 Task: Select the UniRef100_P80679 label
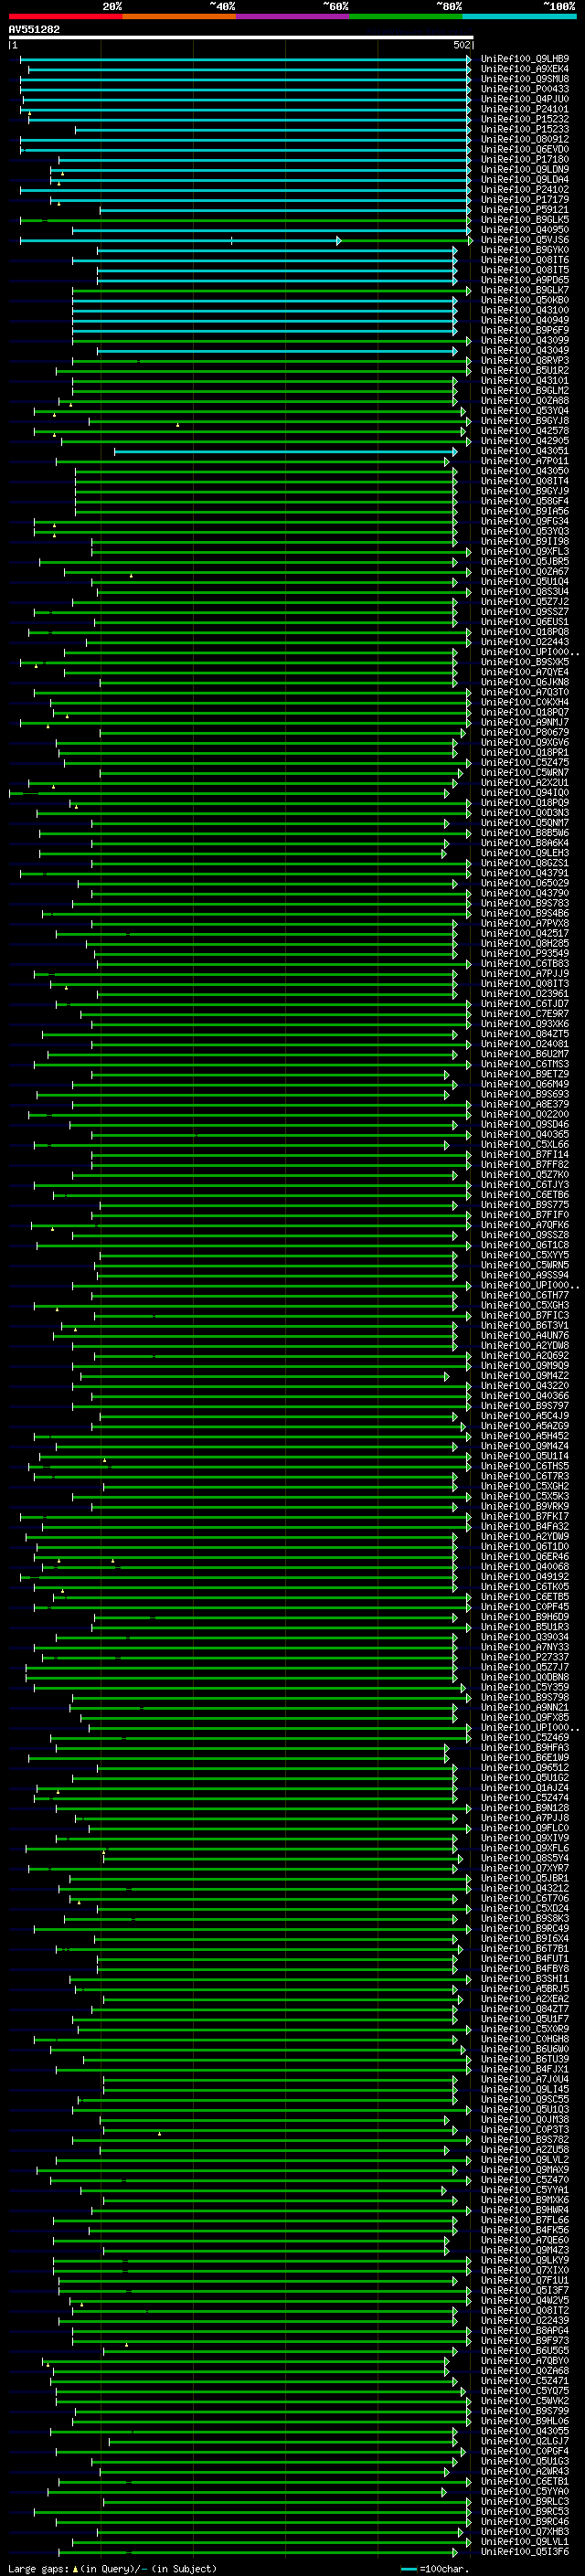click(525, 732)
